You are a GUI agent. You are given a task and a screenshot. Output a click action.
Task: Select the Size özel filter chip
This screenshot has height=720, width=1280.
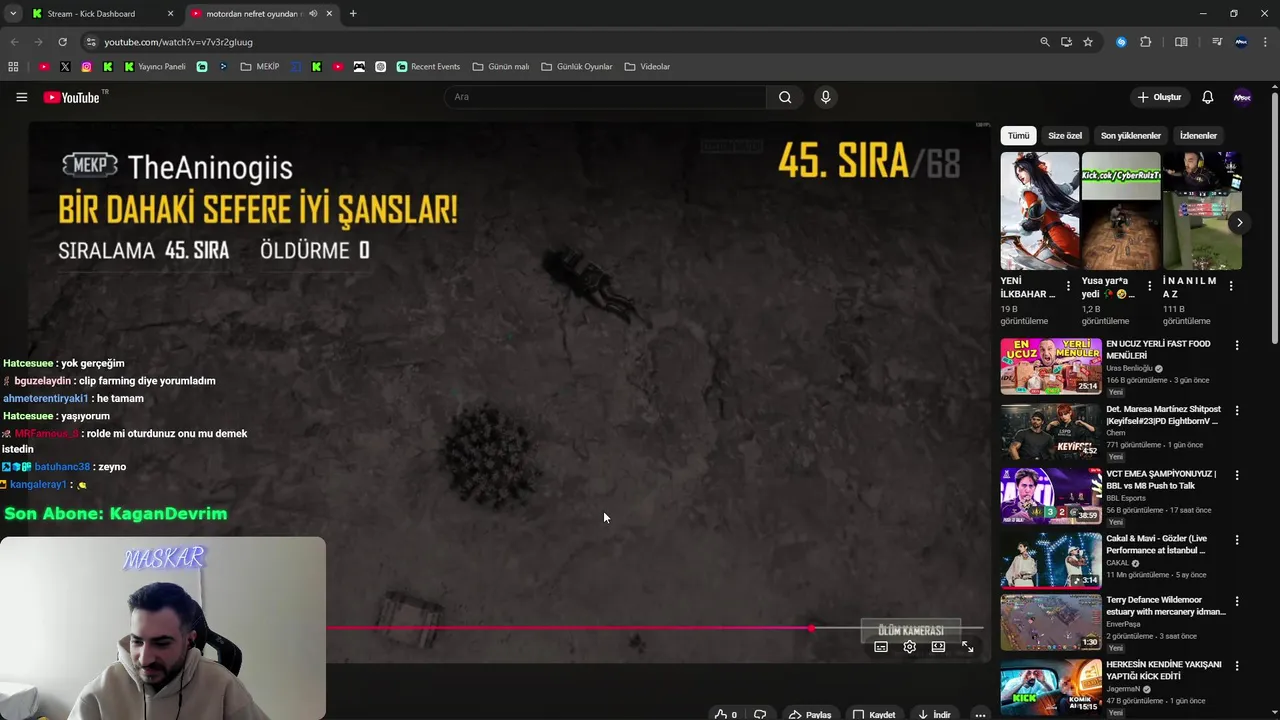pyautogui.click(x=1065, y=135)
